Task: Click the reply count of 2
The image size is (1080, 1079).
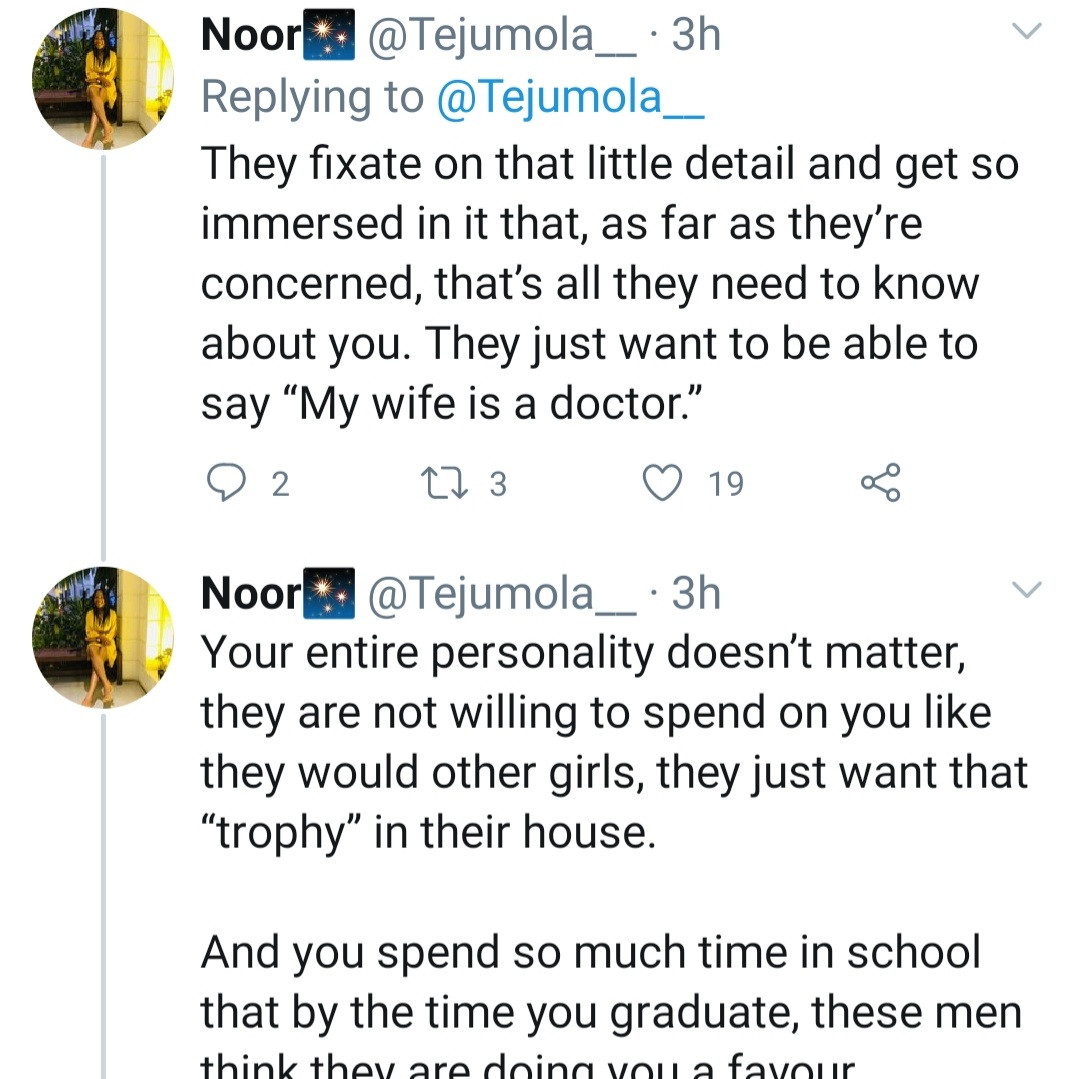Action: pyautogui.click(x=280, y=485)
